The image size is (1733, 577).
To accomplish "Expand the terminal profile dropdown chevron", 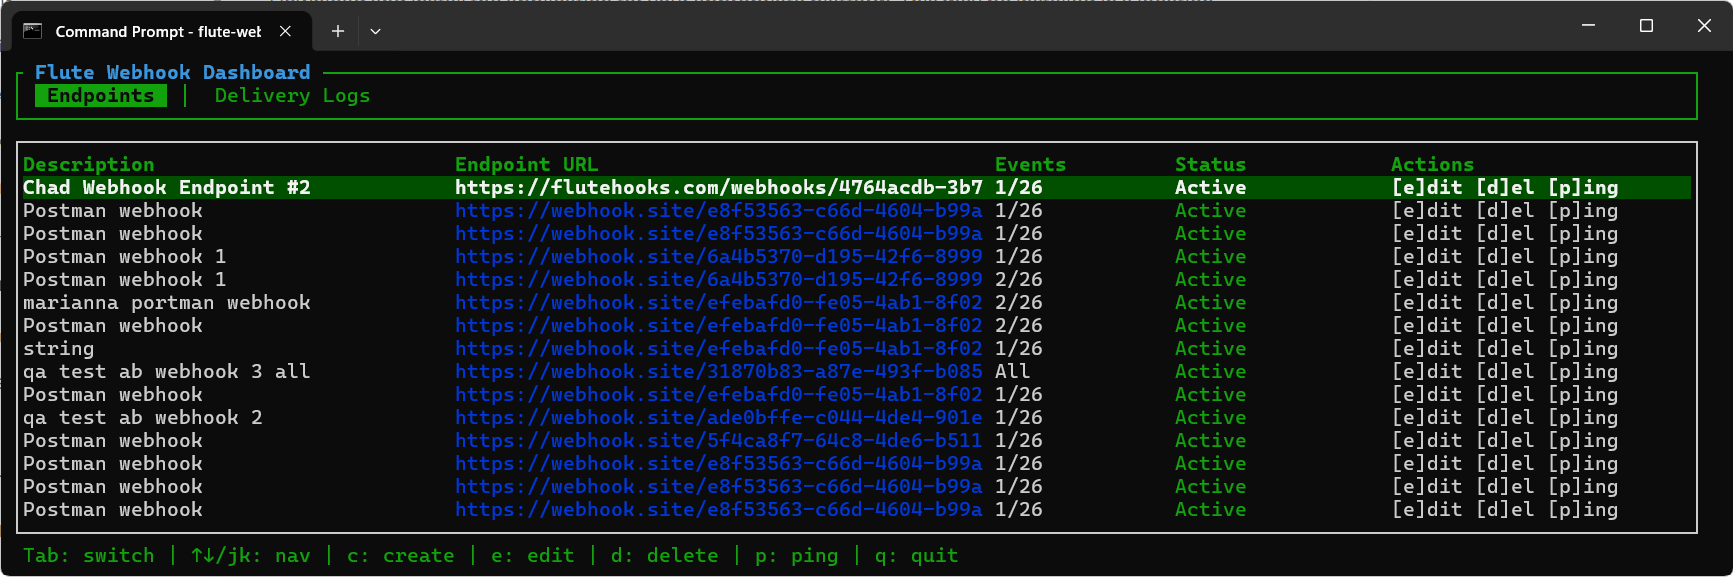I will [375, 31].
